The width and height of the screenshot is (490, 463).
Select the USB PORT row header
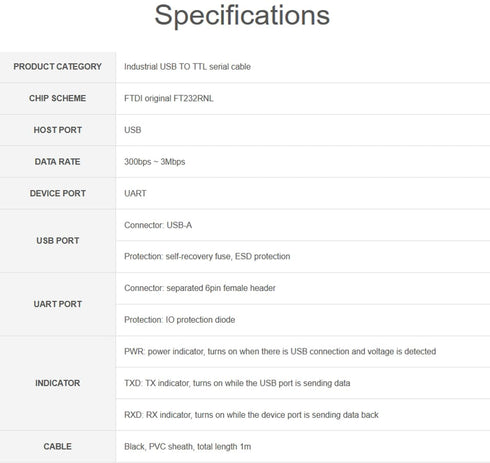tap(58, 241)
